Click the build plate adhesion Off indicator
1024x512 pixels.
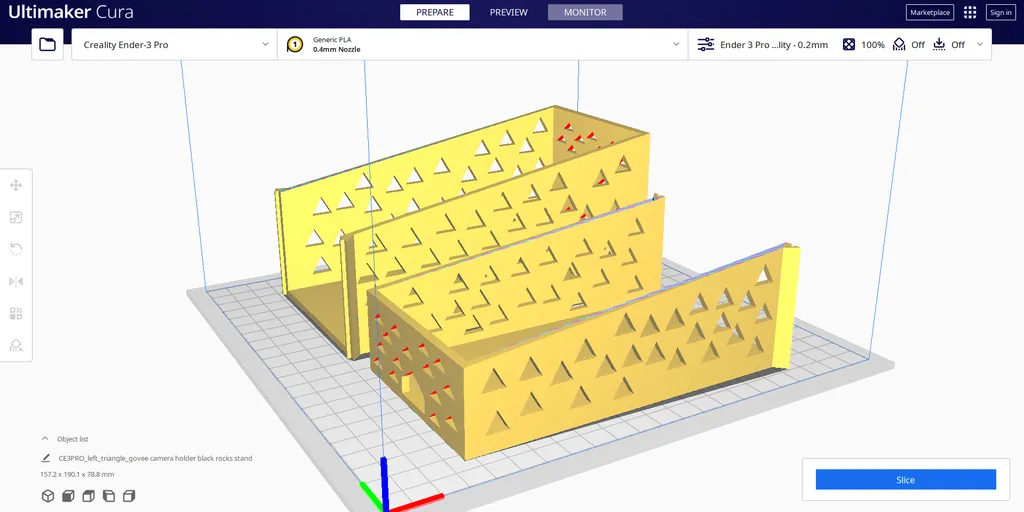[x=949, y=45]
